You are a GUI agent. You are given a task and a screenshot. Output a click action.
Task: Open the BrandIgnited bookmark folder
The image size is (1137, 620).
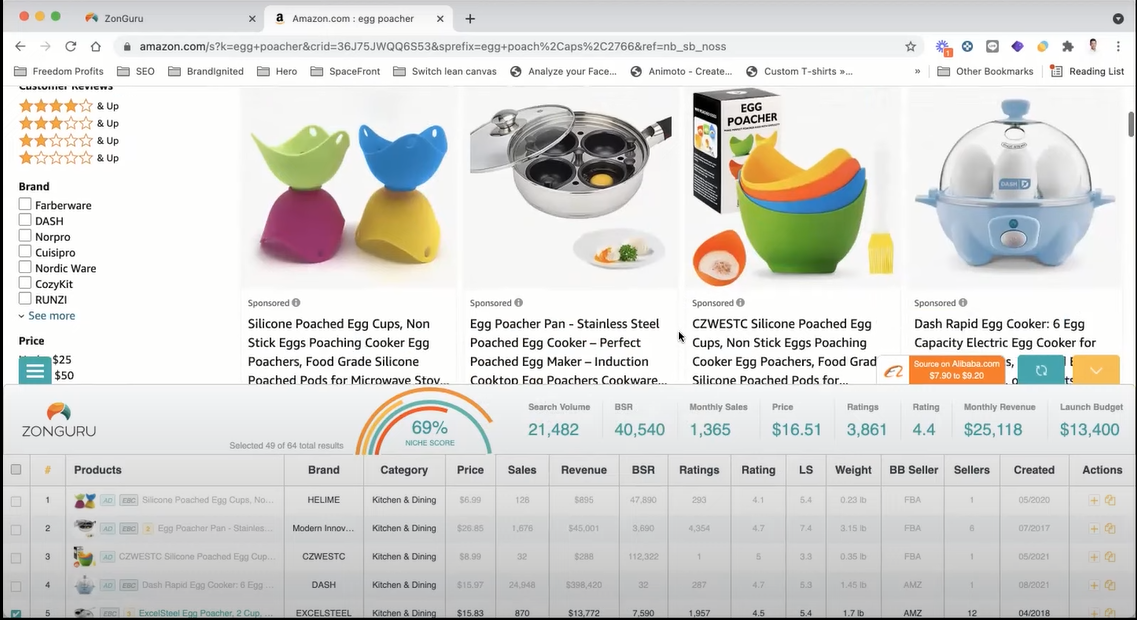pos(206,71)
